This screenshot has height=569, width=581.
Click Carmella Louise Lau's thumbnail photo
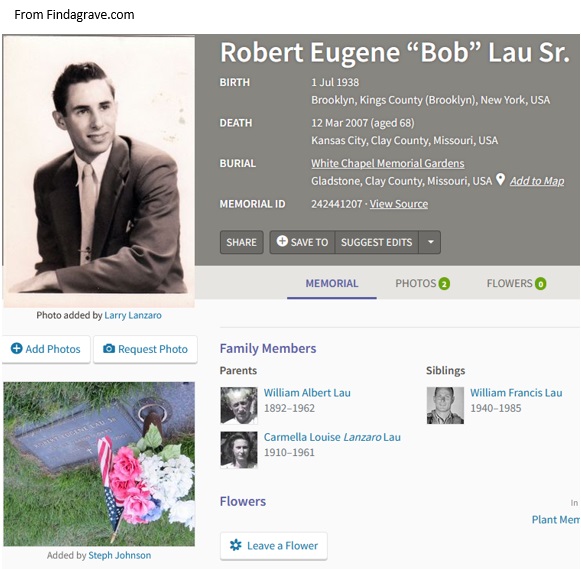pos(239,450)
